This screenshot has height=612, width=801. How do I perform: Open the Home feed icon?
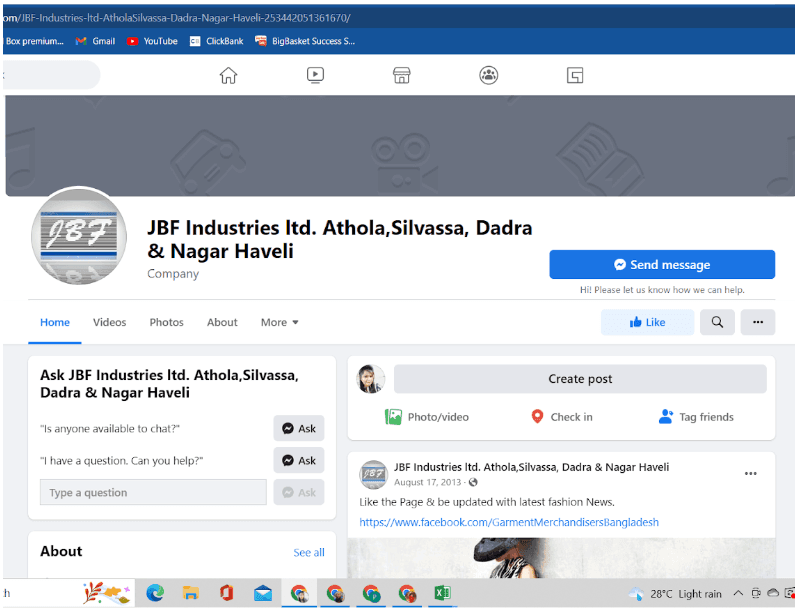(x=228, y=75)
